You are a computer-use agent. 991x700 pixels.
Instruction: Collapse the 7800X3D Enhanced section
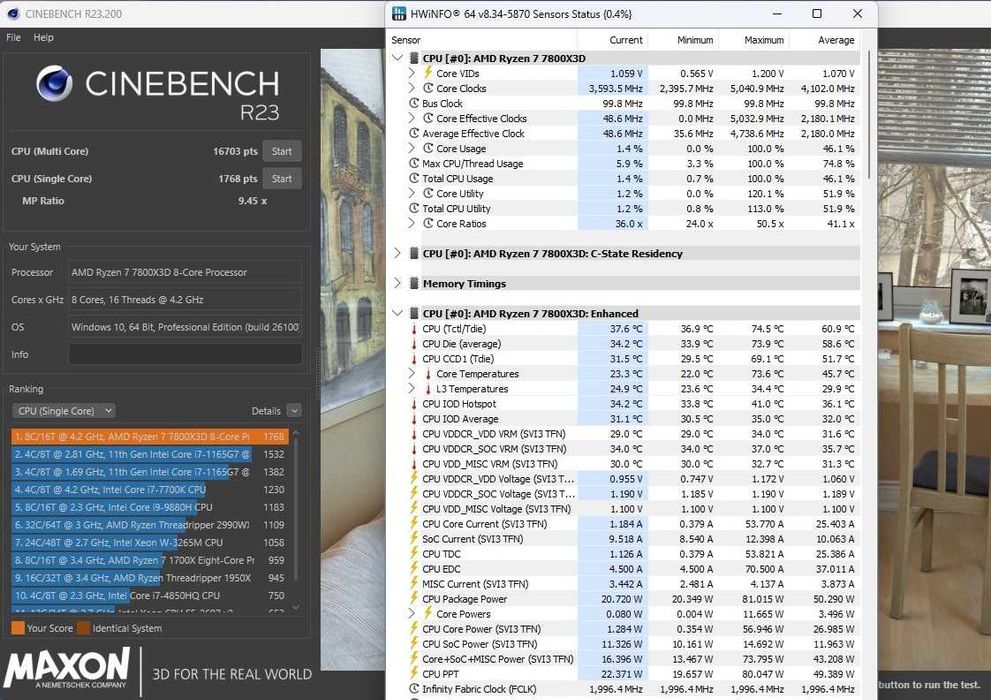click(x=398, y=313)
